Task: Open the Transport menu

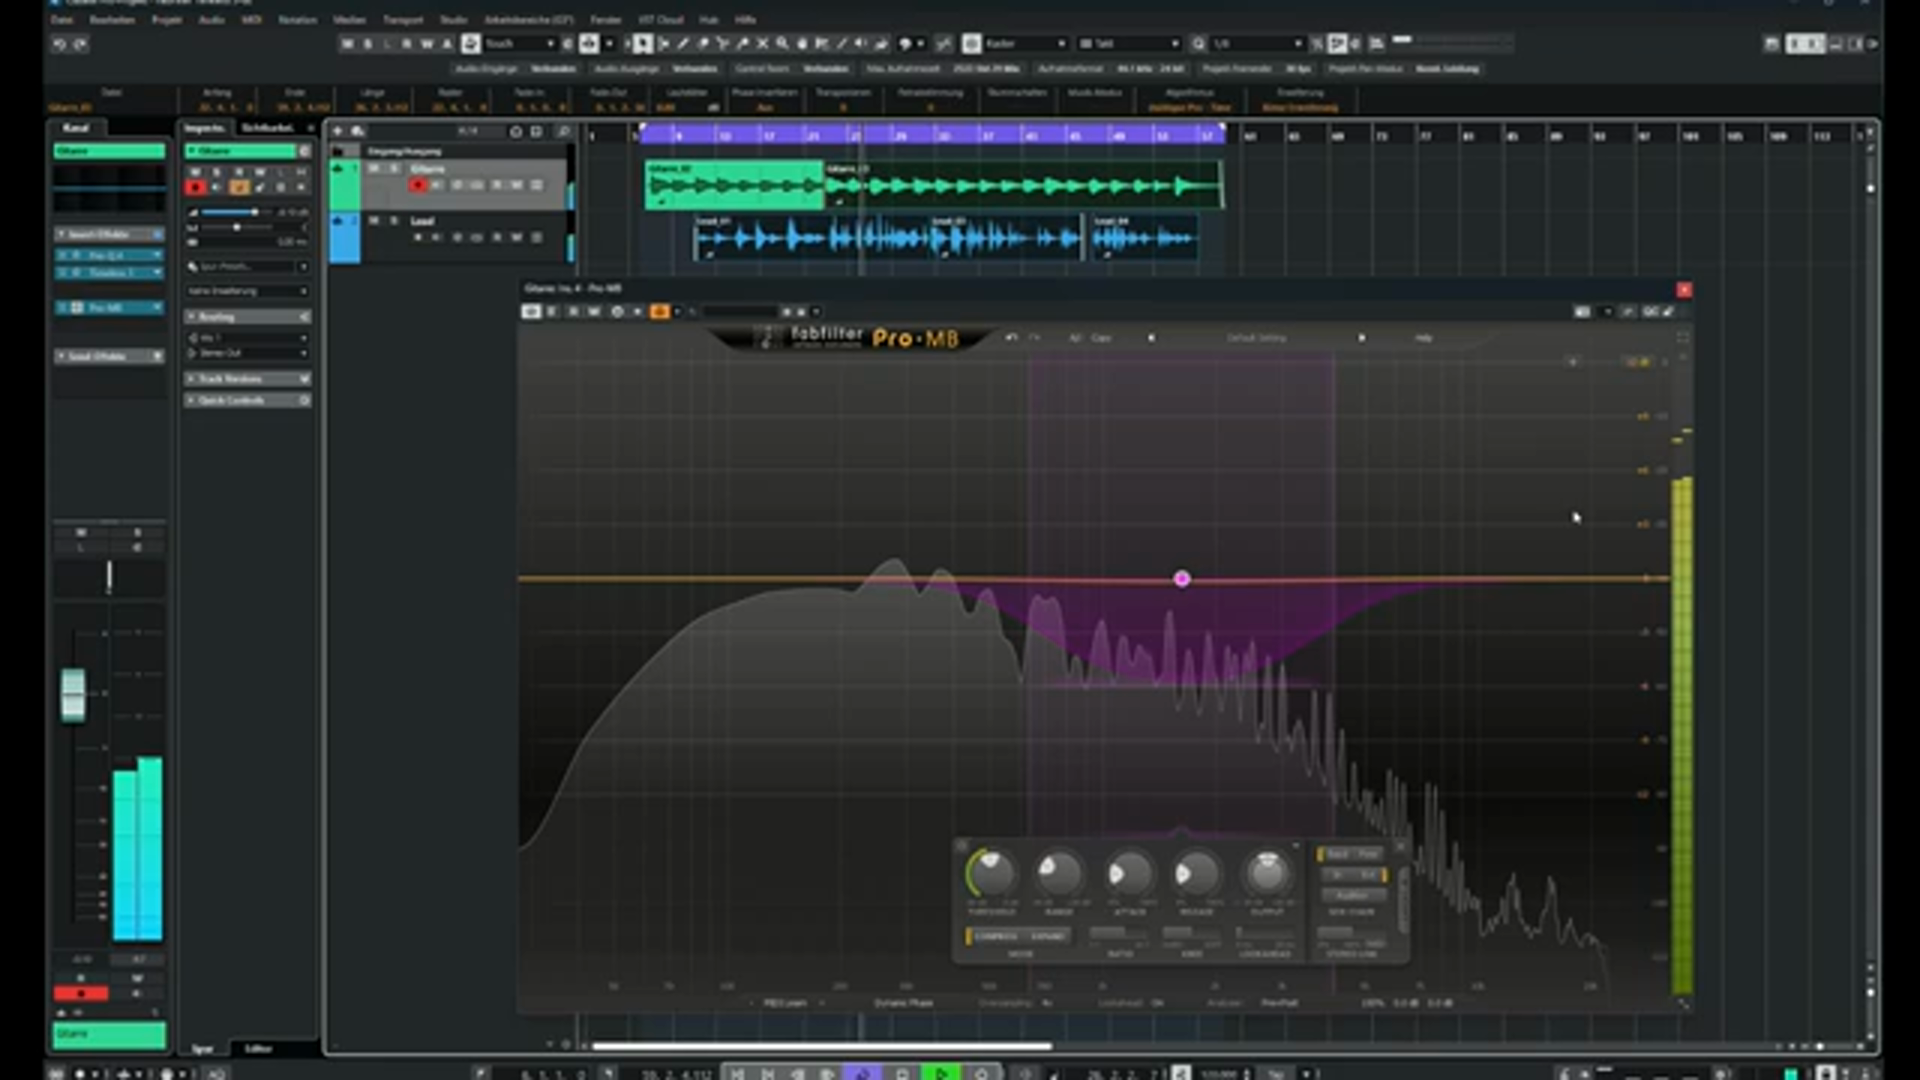Action: 403,19
